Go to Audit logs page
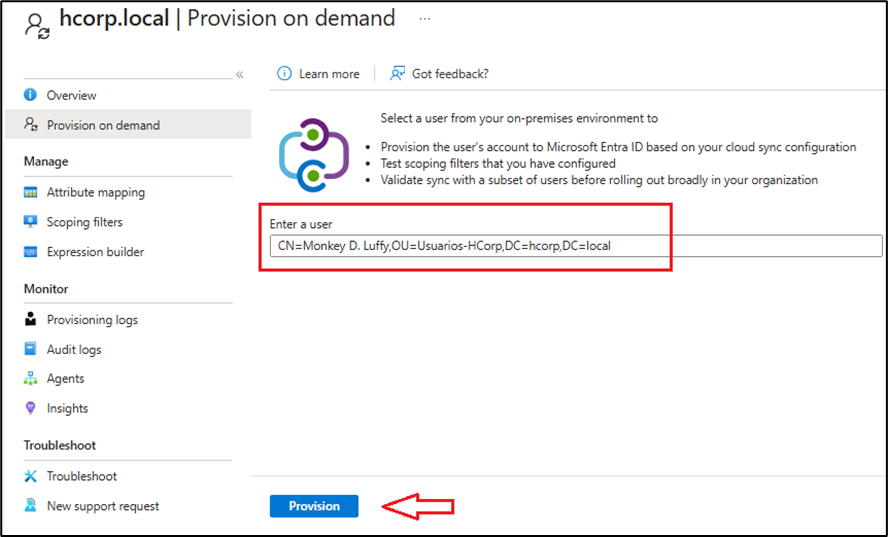This screenshot has width=888, height=537. [74, 350]
